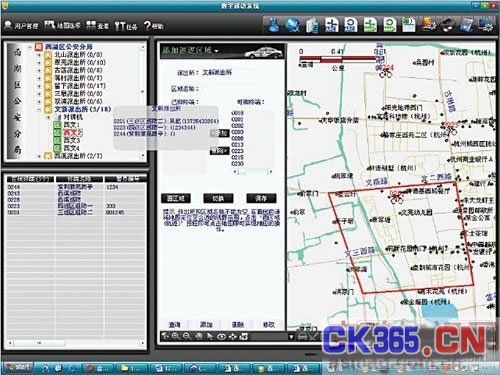
Task: Collapse the 西湖区公安分局 root node
Action: tap(30, 47)
